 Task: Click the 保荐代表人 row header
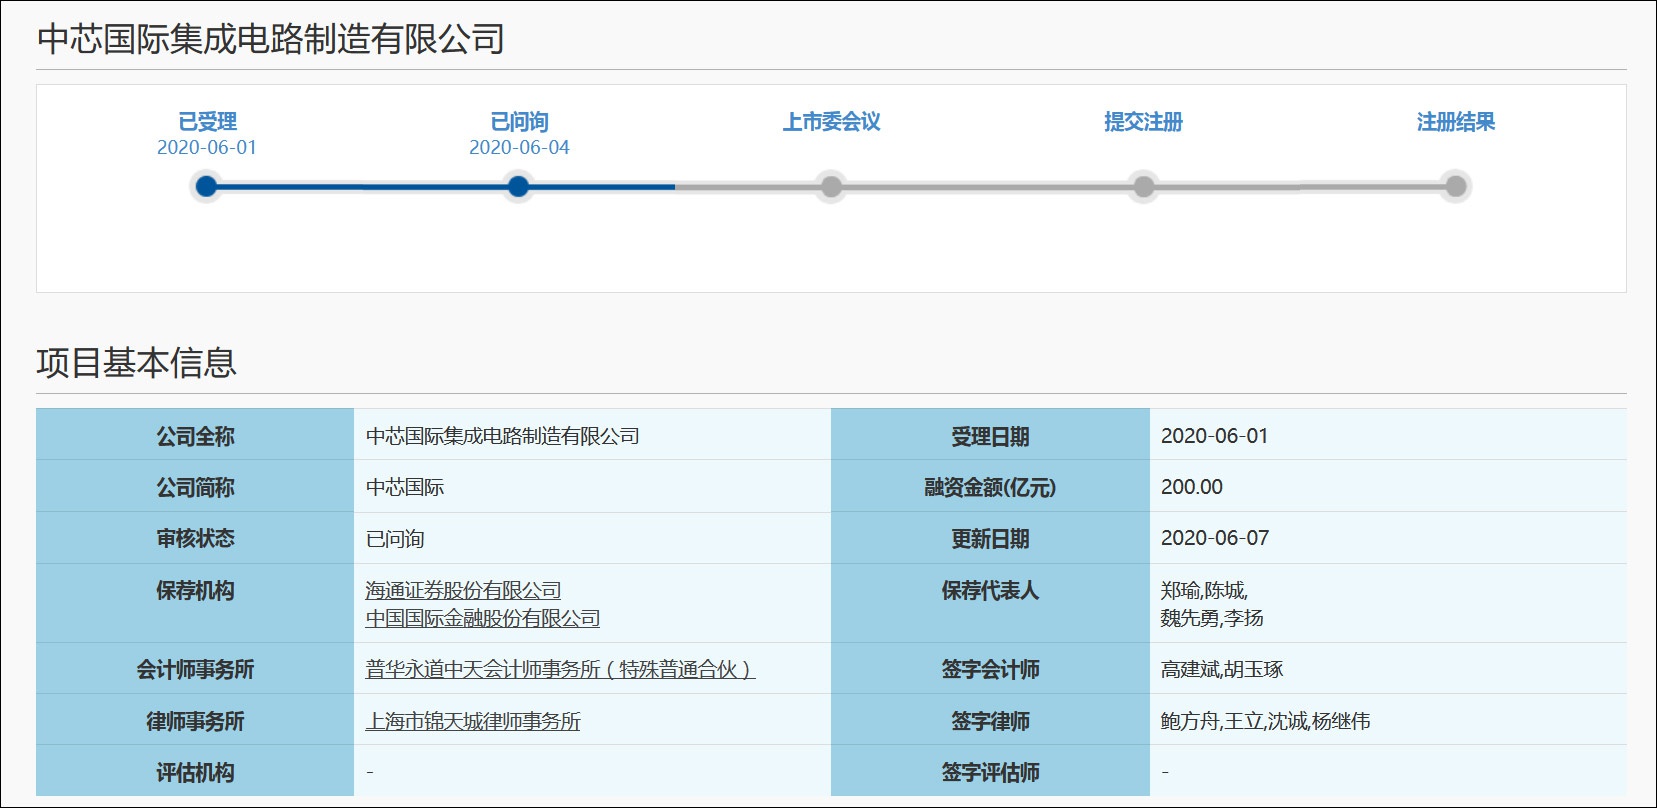coord(990,603)
